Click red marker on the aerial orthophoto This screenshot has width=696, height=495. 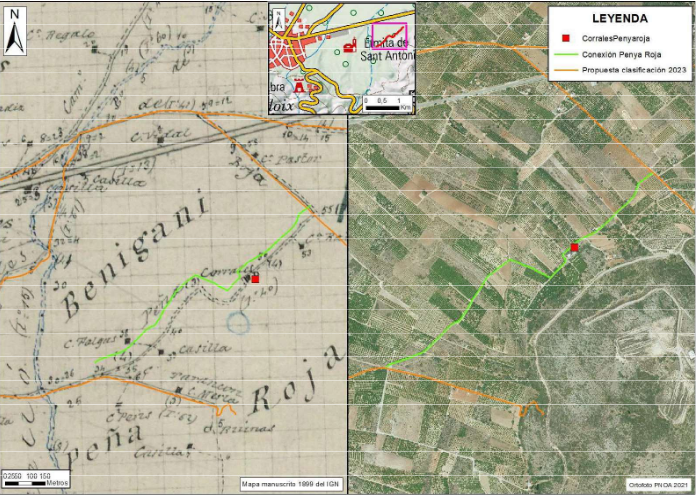pyautogui.click(x=574, y=247)
